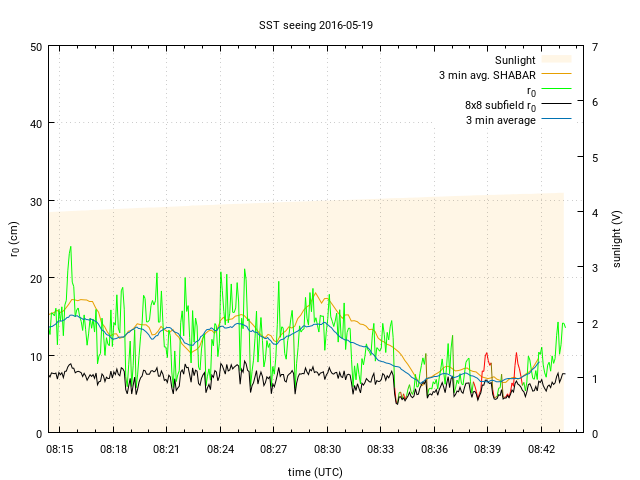Select the "3 min avg. SHABAR" legend text
Viewport: 640px width, 480px height.
click(487, 75)
